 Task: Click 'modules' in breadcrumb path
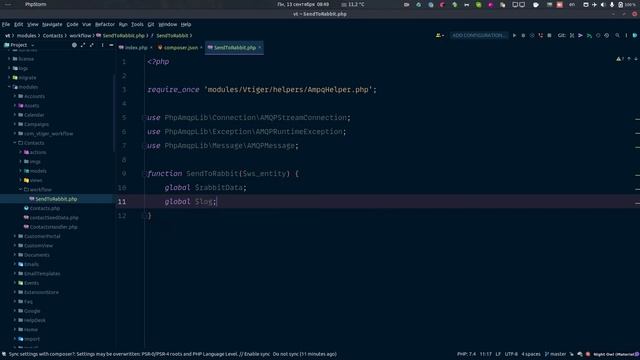27,36
